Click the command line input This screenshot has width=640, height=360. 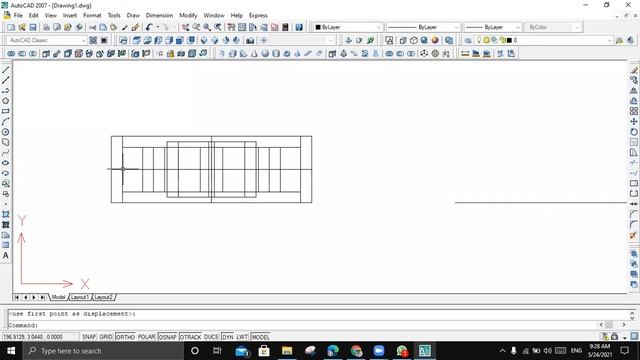click(302, 325)
